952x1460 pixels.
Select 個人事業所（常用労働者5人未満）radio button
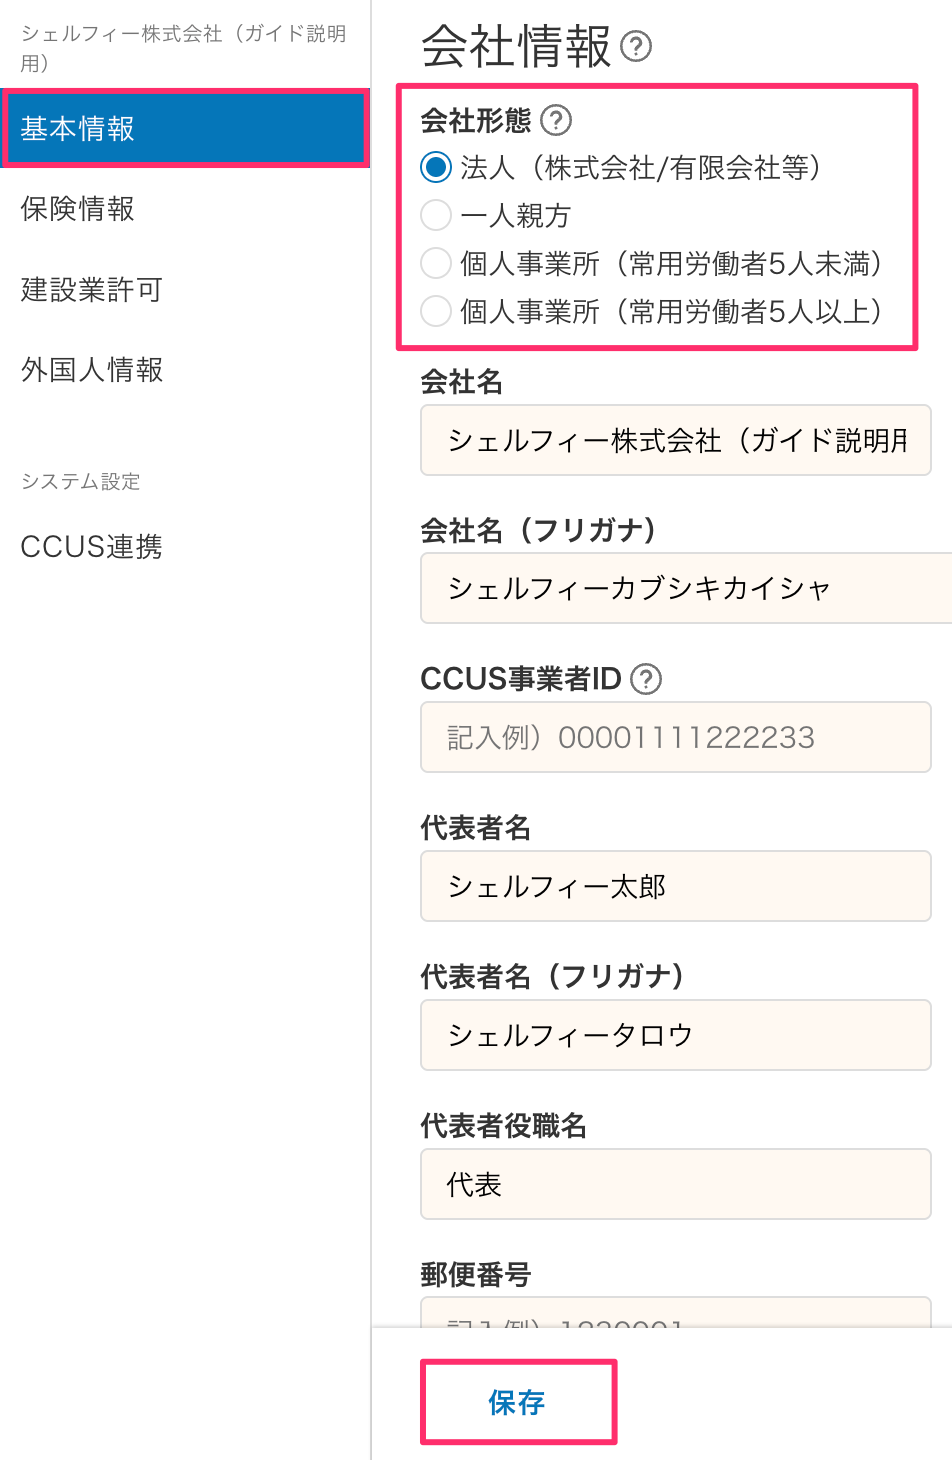(436, 263)
